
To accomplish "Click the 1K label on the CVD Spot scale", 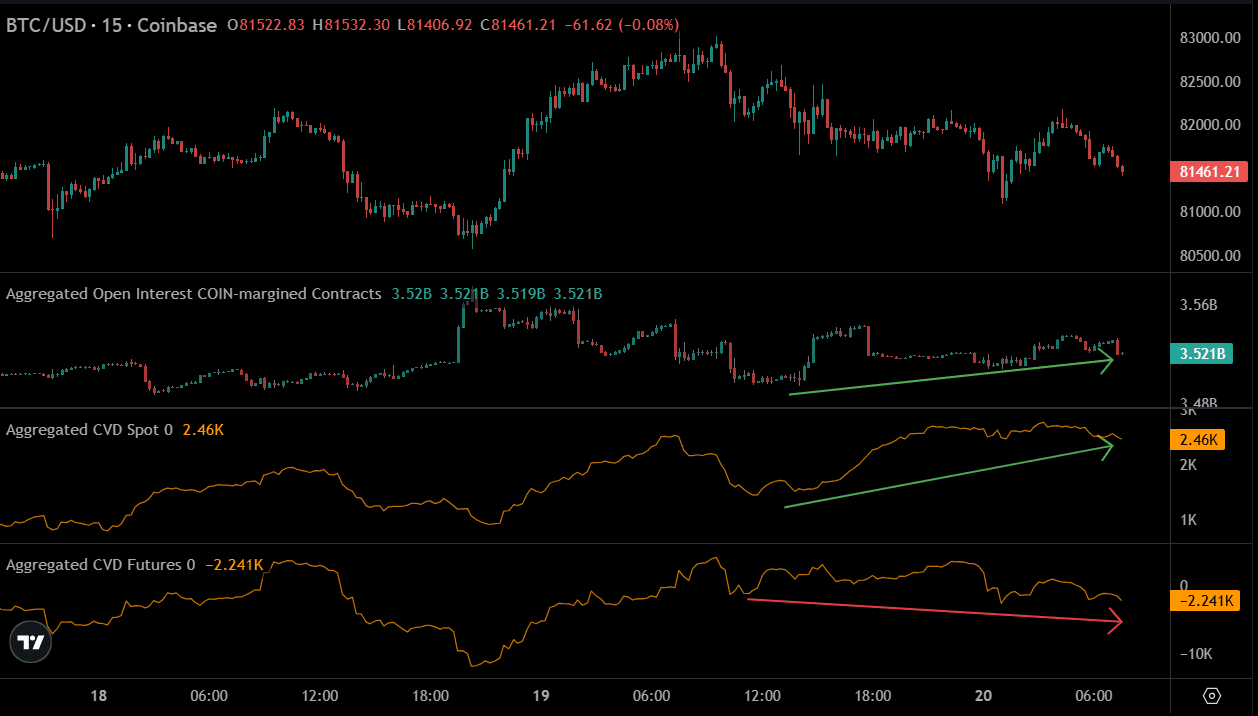I will click(1190, 520).
